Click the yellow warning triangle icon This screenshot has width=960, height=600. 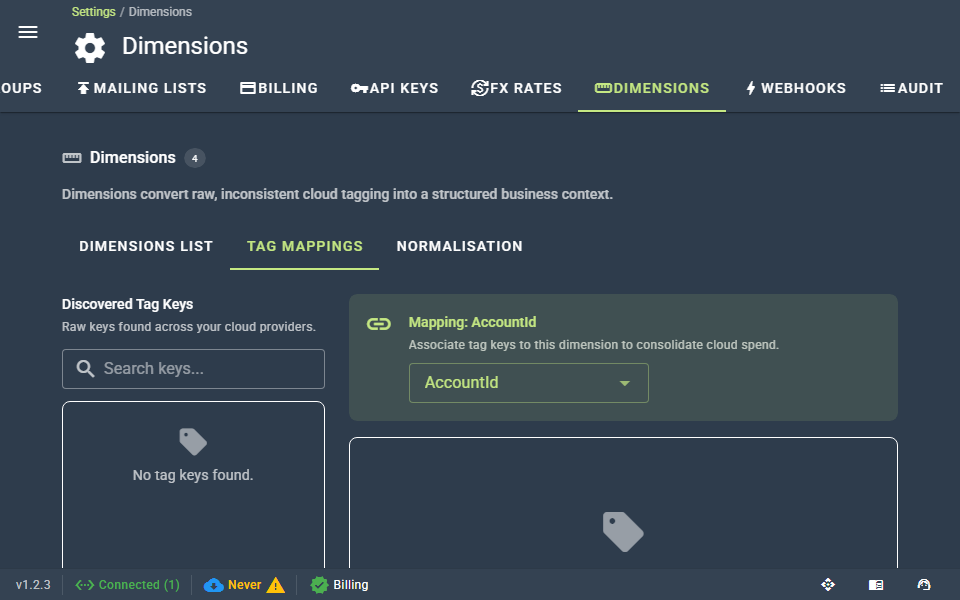click(x=276, y=585)
